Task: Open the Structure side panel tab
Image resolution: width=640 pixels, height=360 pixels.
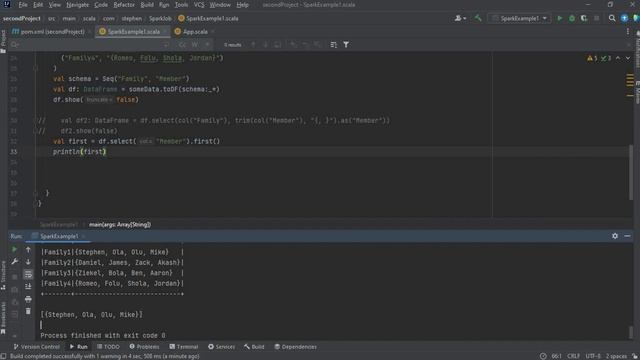Action: tap(3, 276)
